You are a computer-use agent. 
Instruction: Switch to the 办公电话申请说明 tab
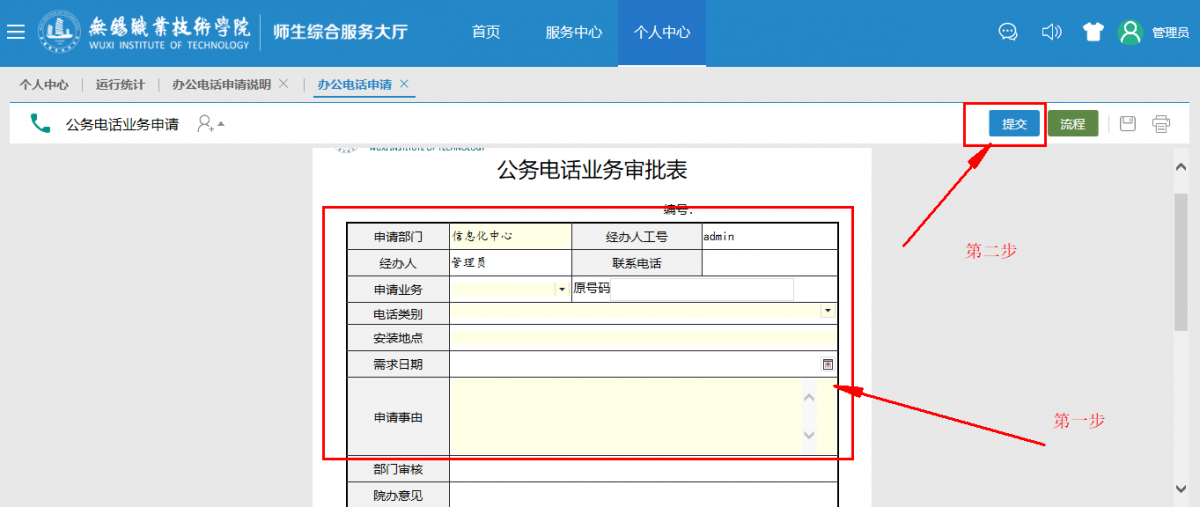click(221, 85)
